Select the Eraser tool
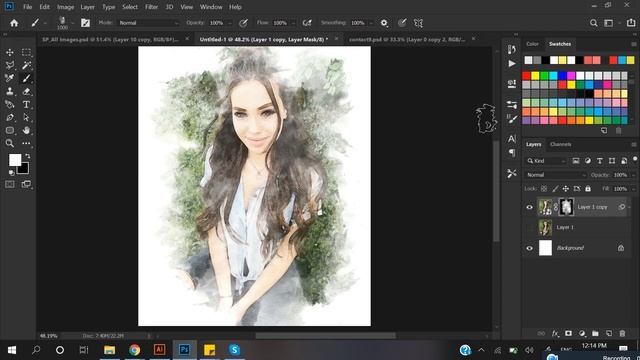Viewport: 640px width, 360px height. click(27, 91)
